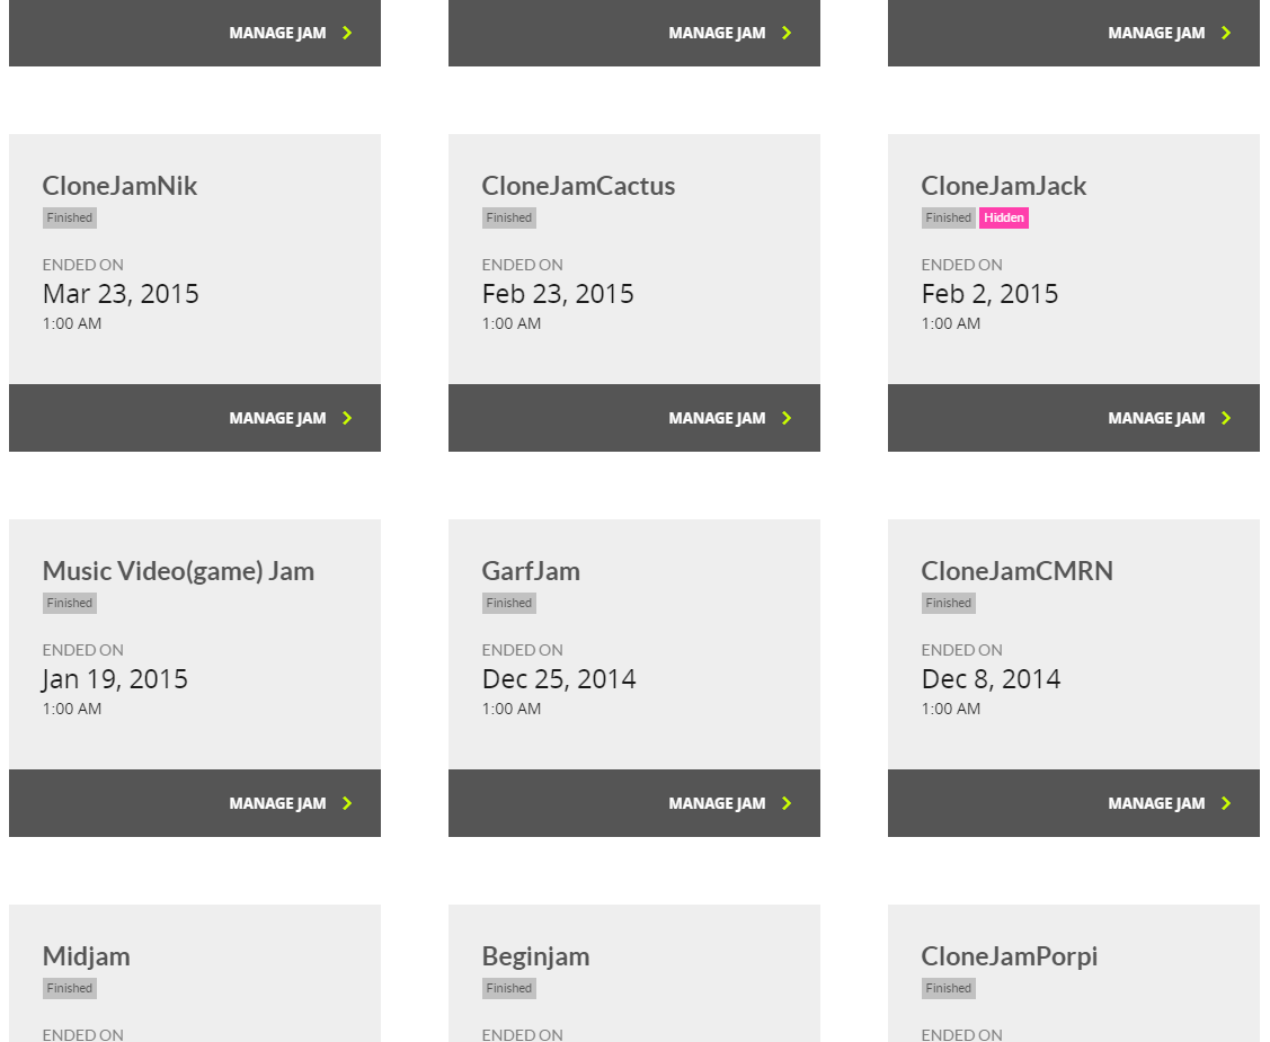Select the Beginjam jam title

click(x=535, y=957)
